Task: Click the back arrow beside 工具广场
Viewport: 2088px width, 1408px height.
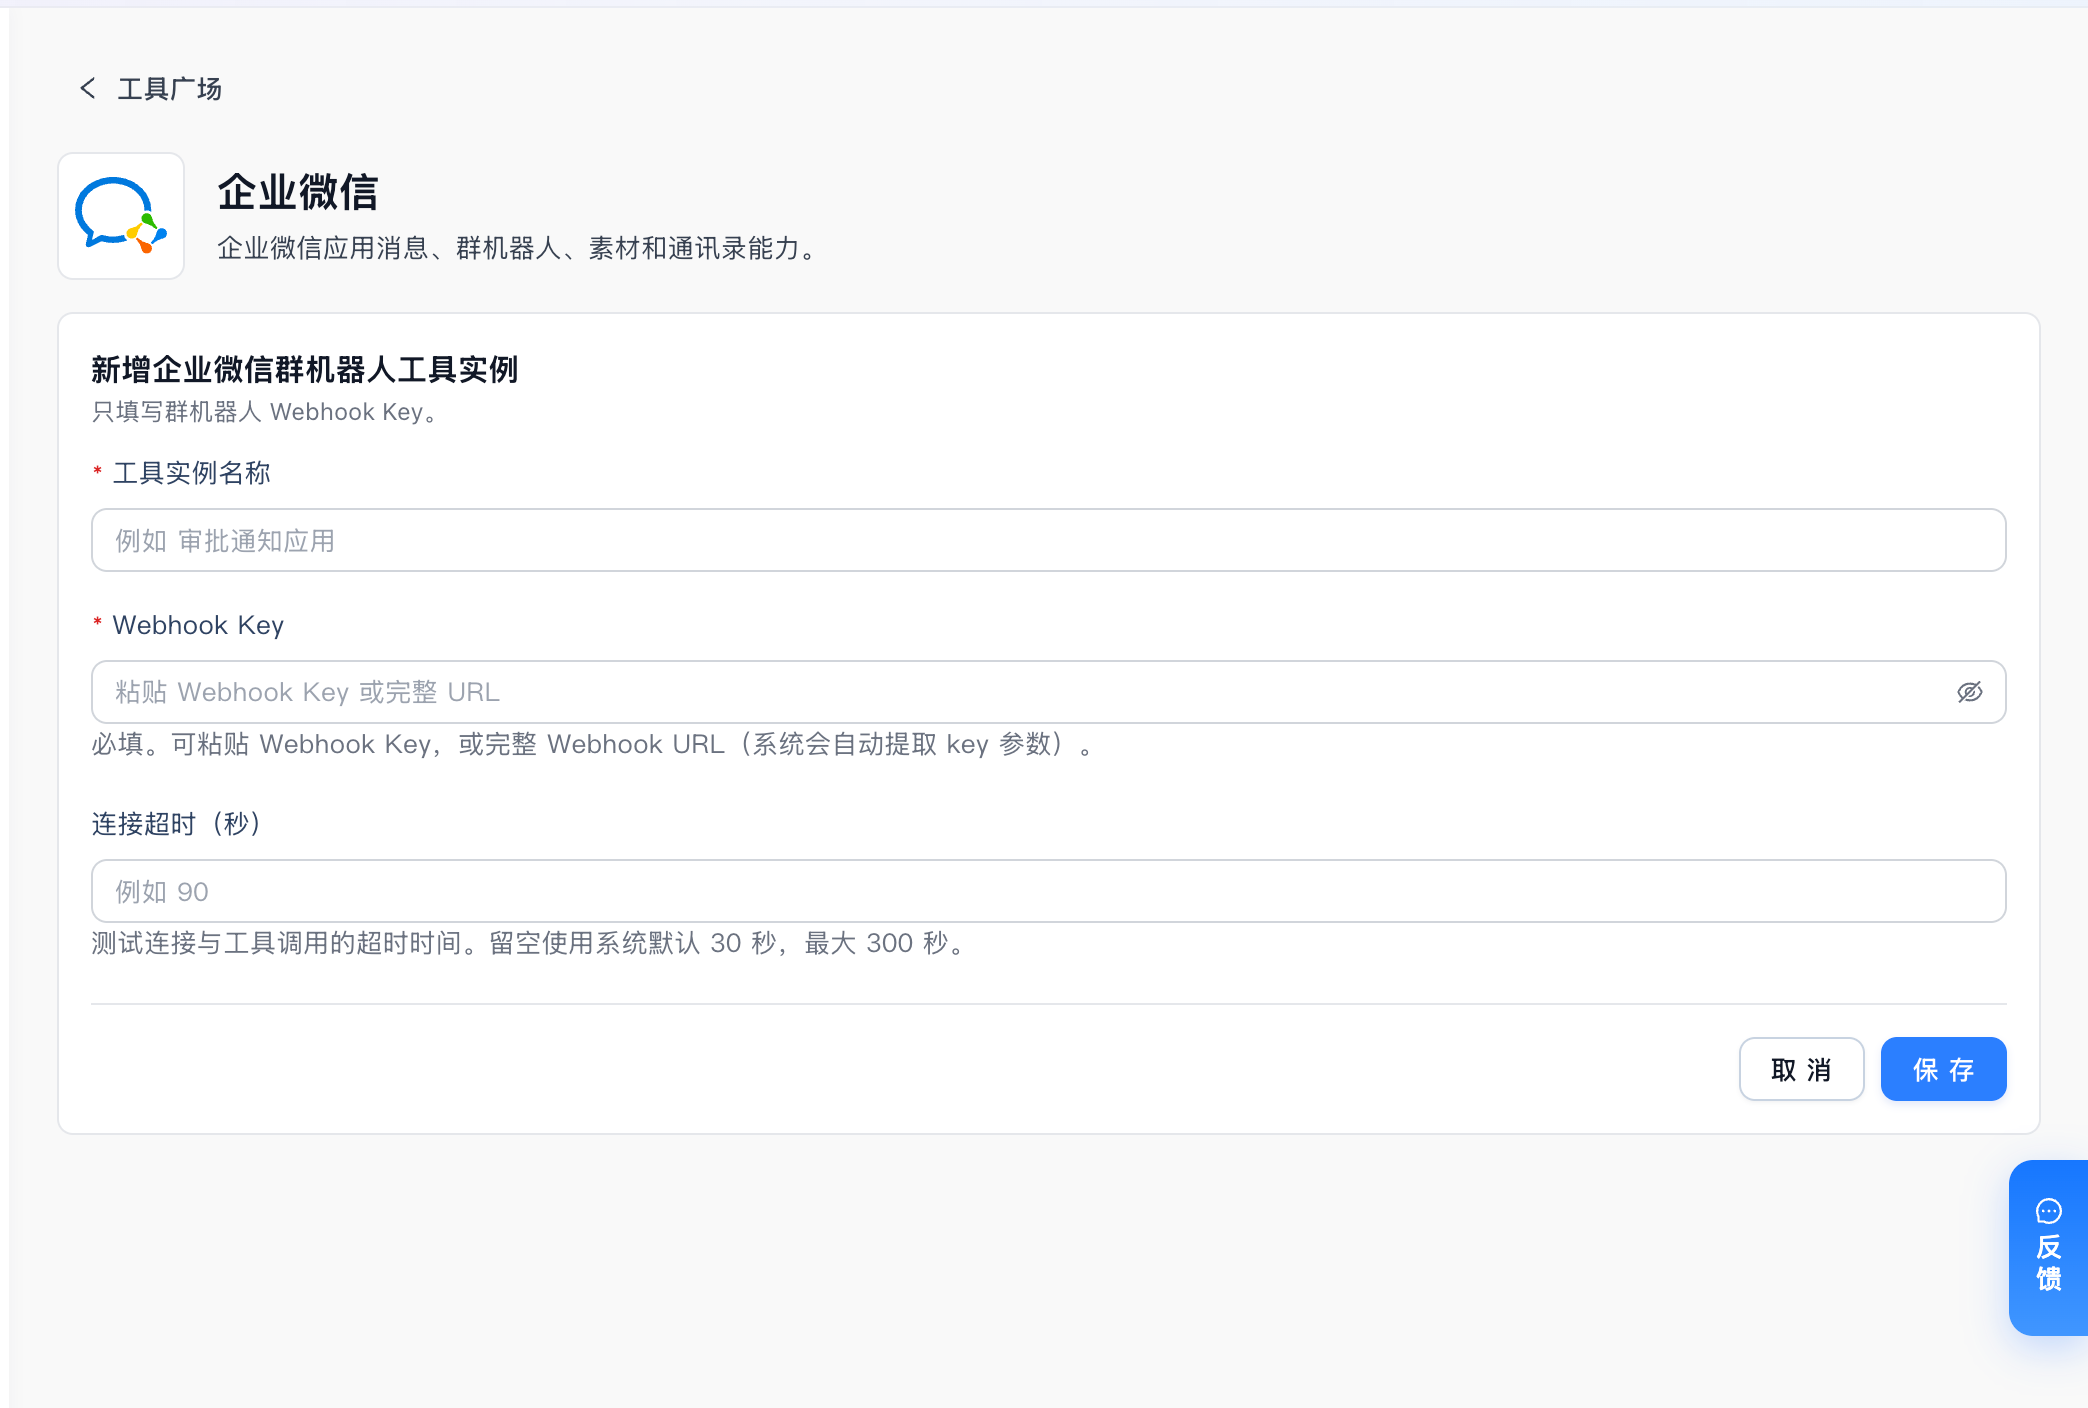Action: [x=88, y=89]
